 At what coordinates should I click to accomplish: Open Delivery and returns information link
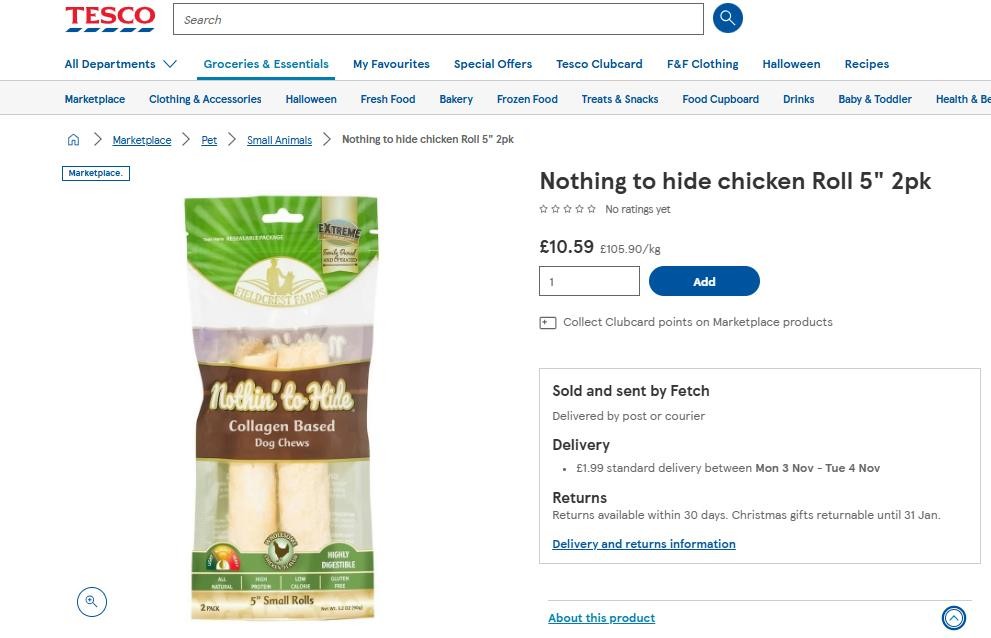(x=644, y=544)
